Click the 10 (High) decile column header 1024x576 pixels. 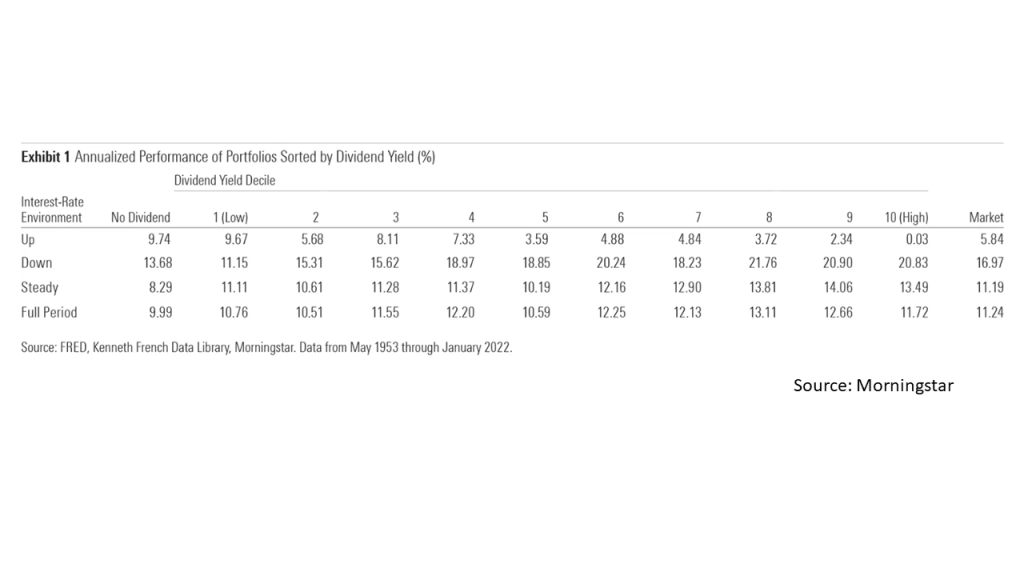(906, 217)
